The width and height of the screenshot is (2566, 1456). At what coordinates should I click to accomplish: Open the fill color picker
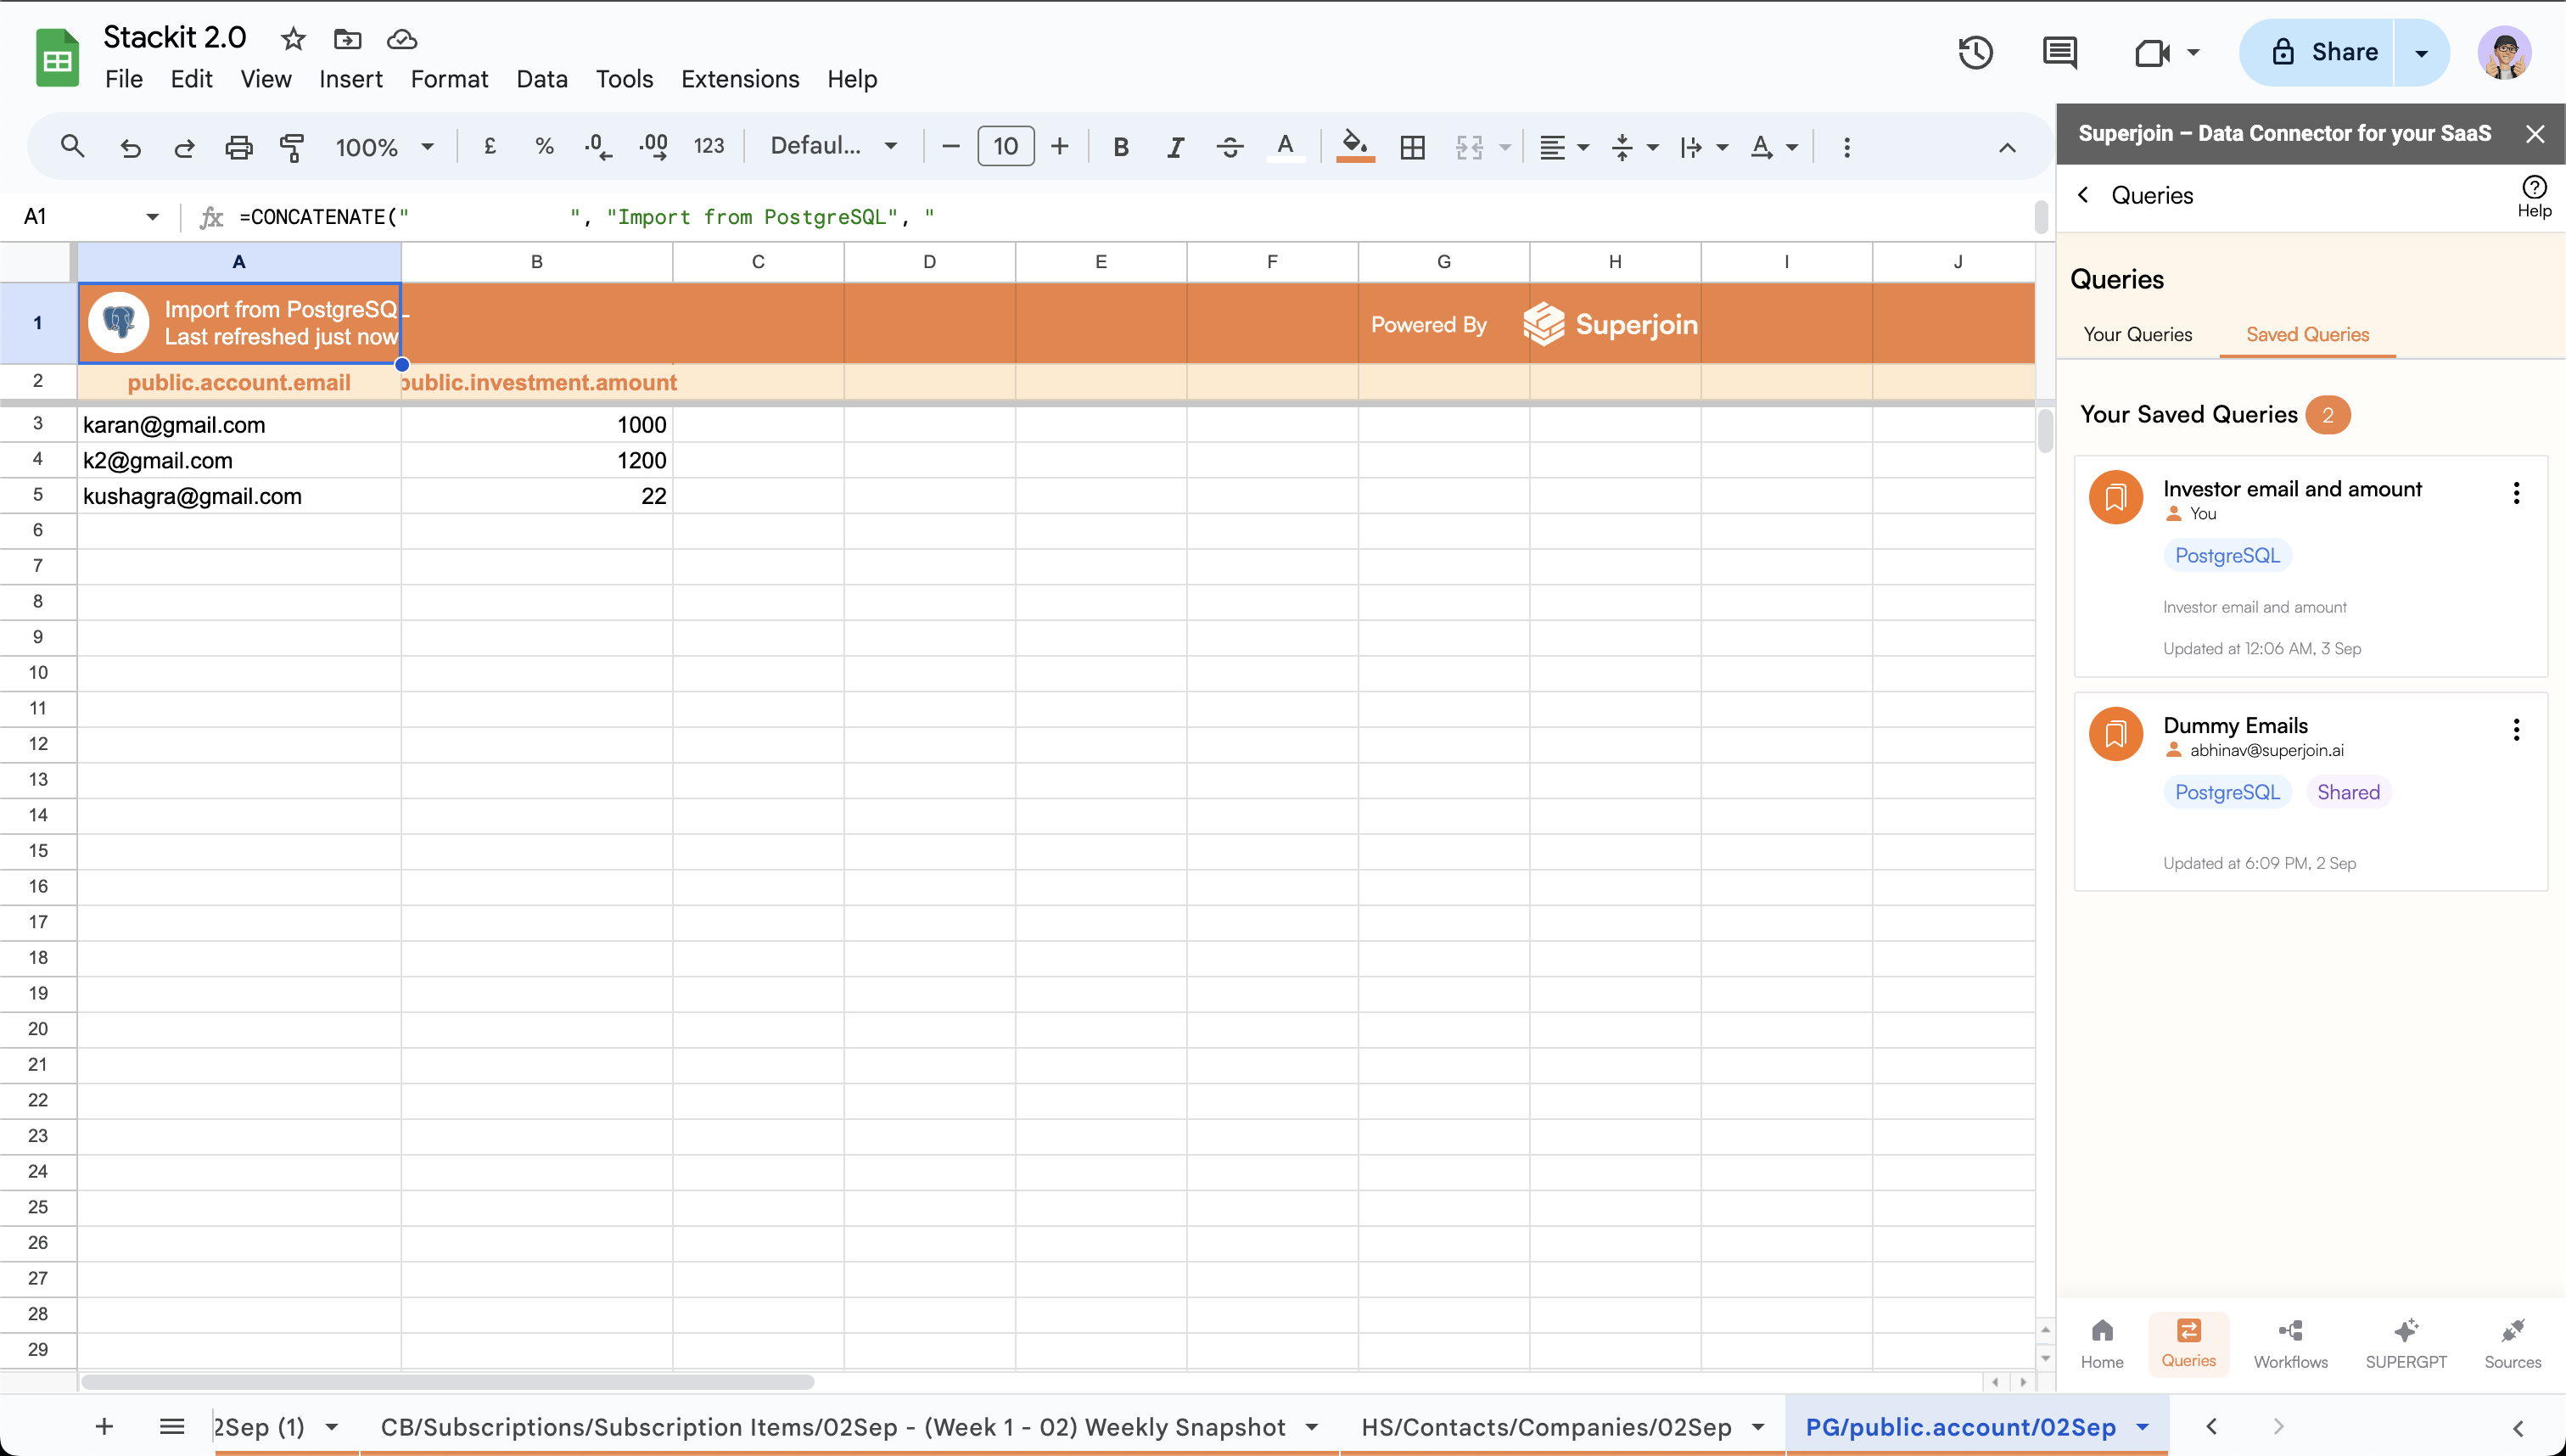pos(1354,146)
